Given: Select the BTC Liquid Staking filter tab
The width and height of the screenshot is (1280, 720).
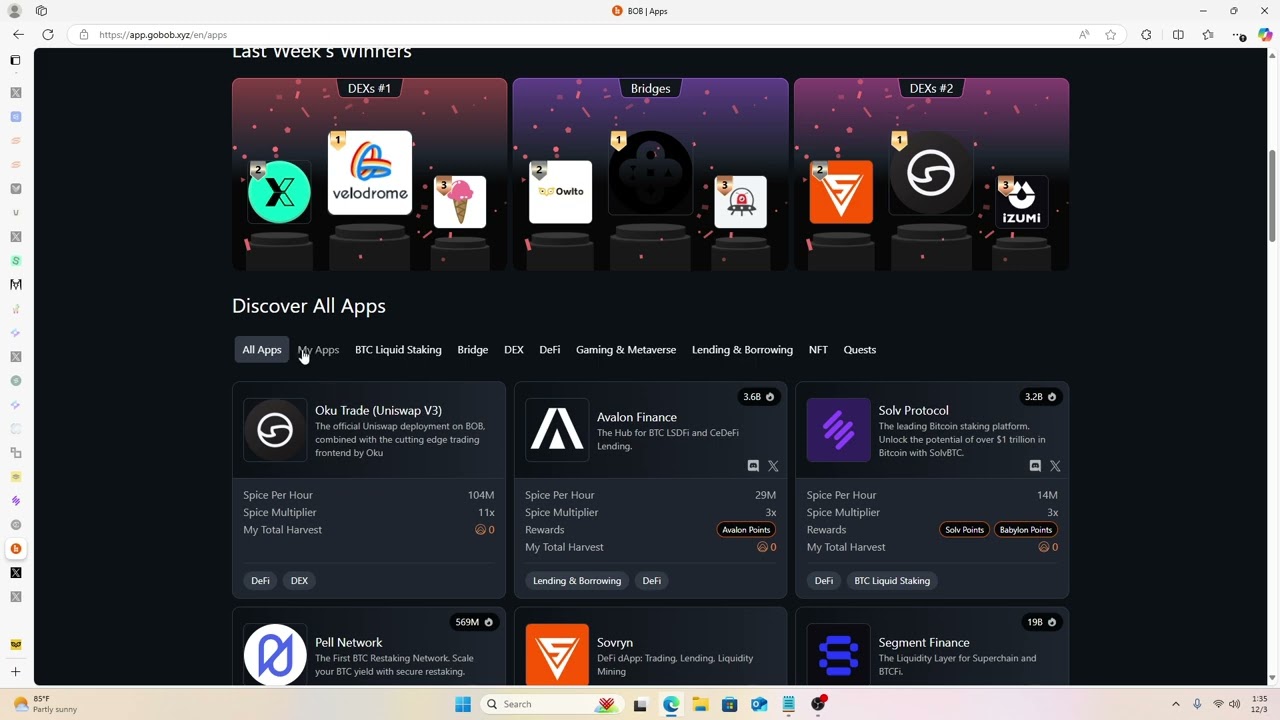Looking at the screenshot, I should (x=398, y=350).
